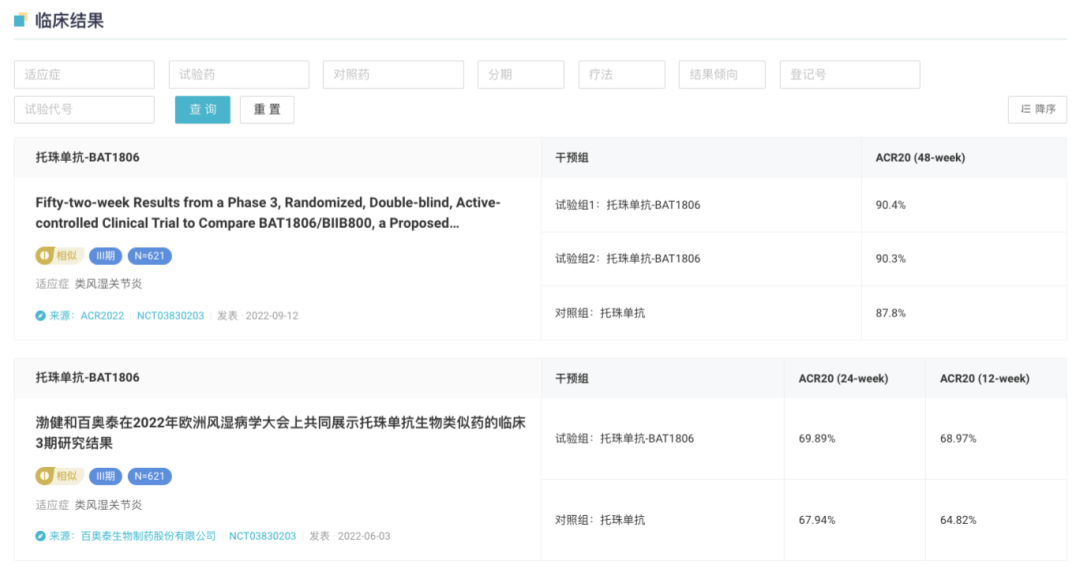Click the source check icon beside 百奥泰生物制药

(41, 536)
